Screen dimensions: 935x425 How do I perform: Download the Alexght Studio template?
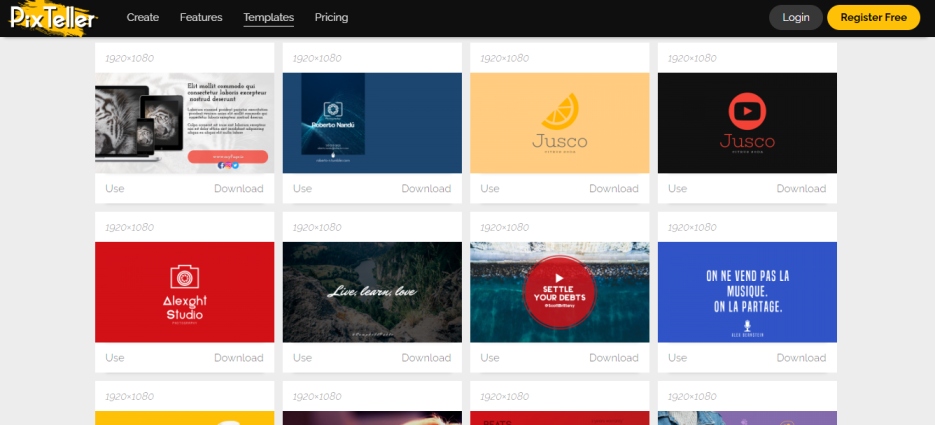point(239,358)
